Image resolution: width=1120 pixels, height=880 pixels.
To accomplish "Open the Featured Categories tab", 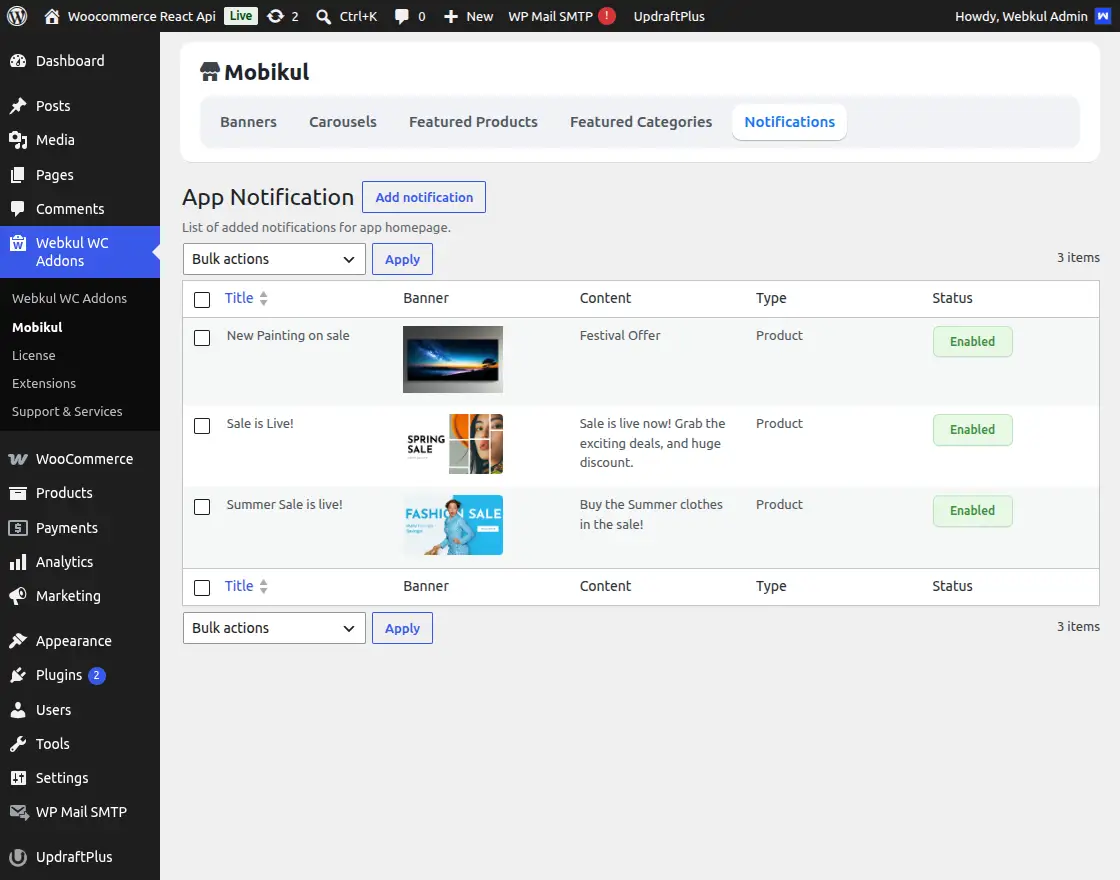I will click(641, 121).
